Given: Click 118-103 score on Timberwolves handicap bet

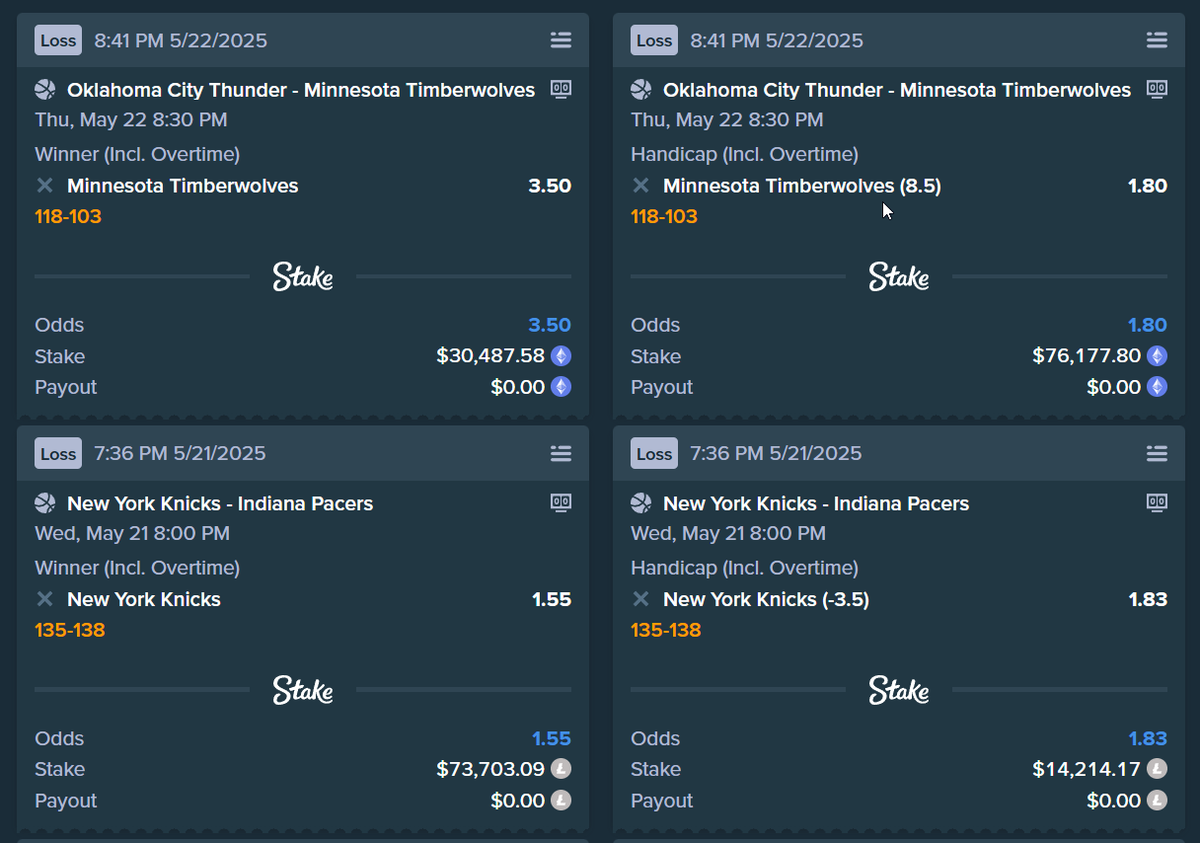Looking at the screenshot, I should click(x=664, y=216).
